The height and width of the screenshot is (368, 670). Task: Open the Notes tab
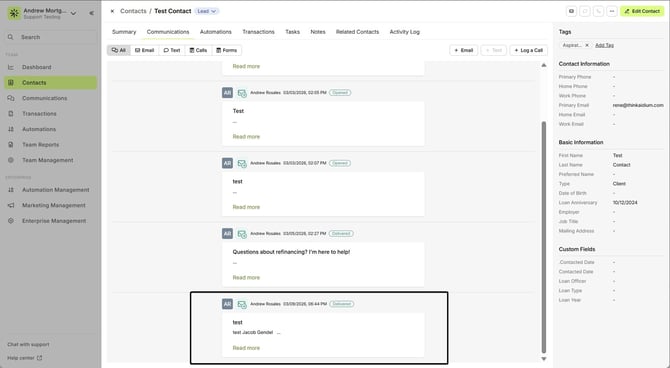(318, 32)
